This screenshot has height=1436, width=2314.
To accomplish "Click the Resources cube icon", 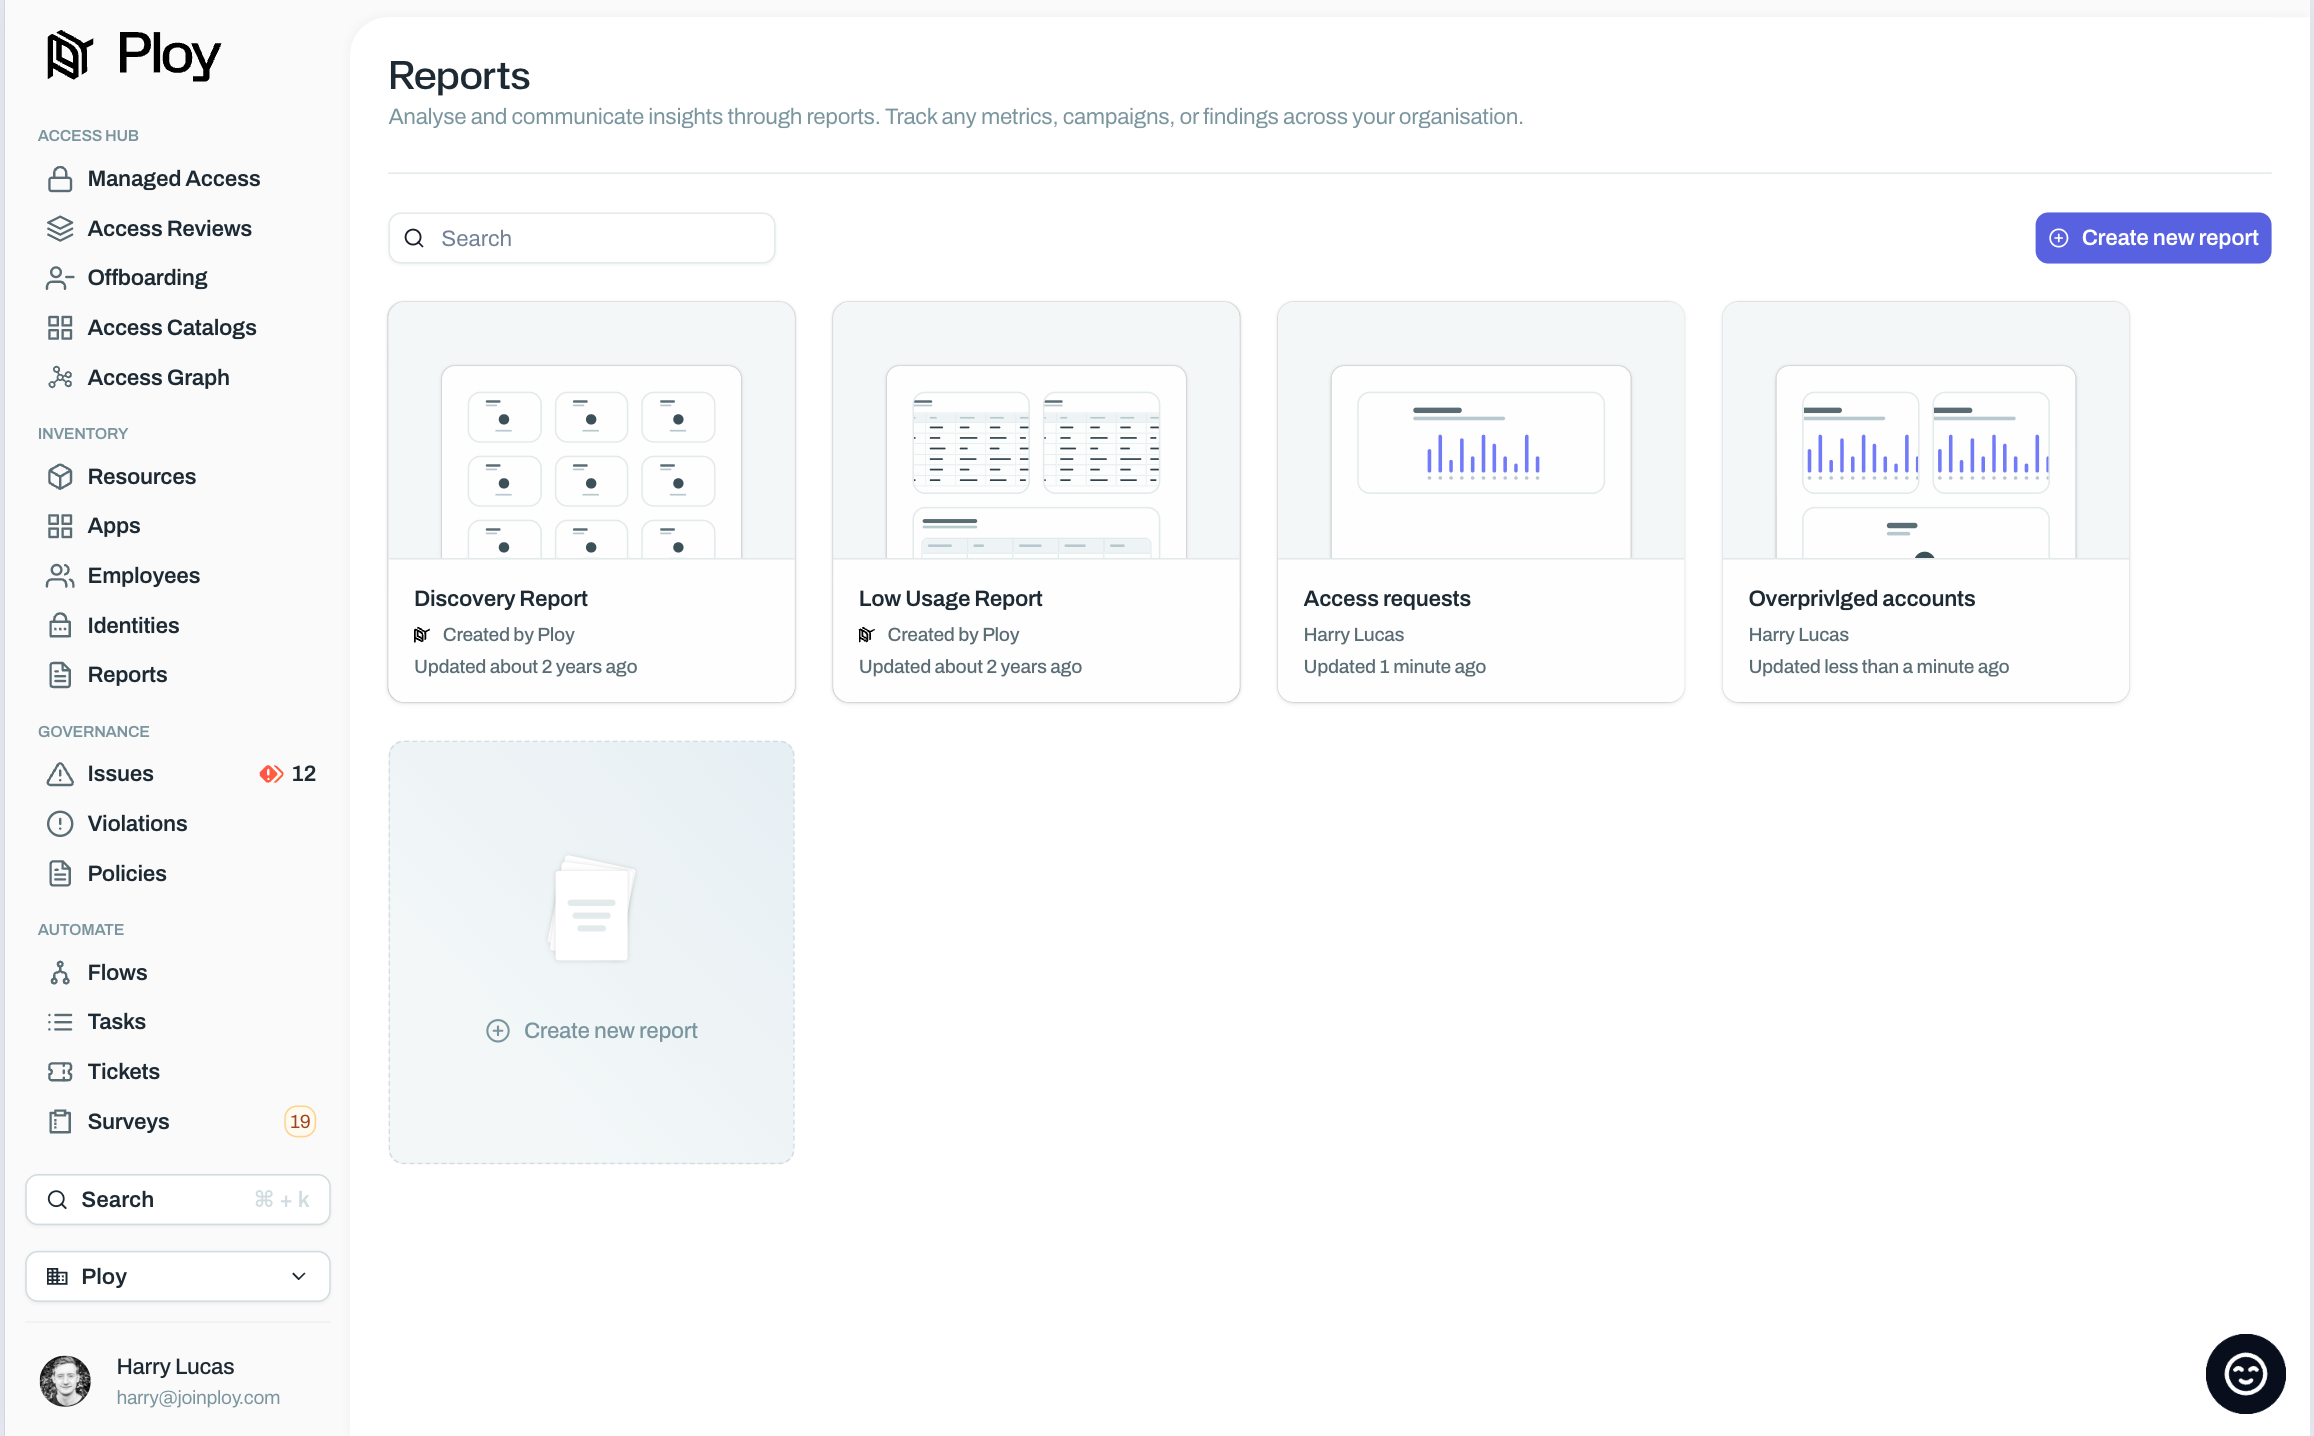I will [x=60, y=476].
